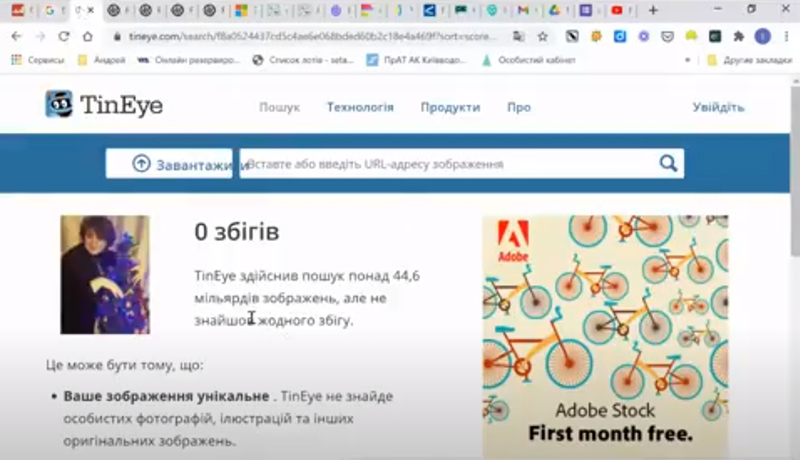The image size is (800, 460).
Task: Switch to the Google tab
Action: click(50, 10)
